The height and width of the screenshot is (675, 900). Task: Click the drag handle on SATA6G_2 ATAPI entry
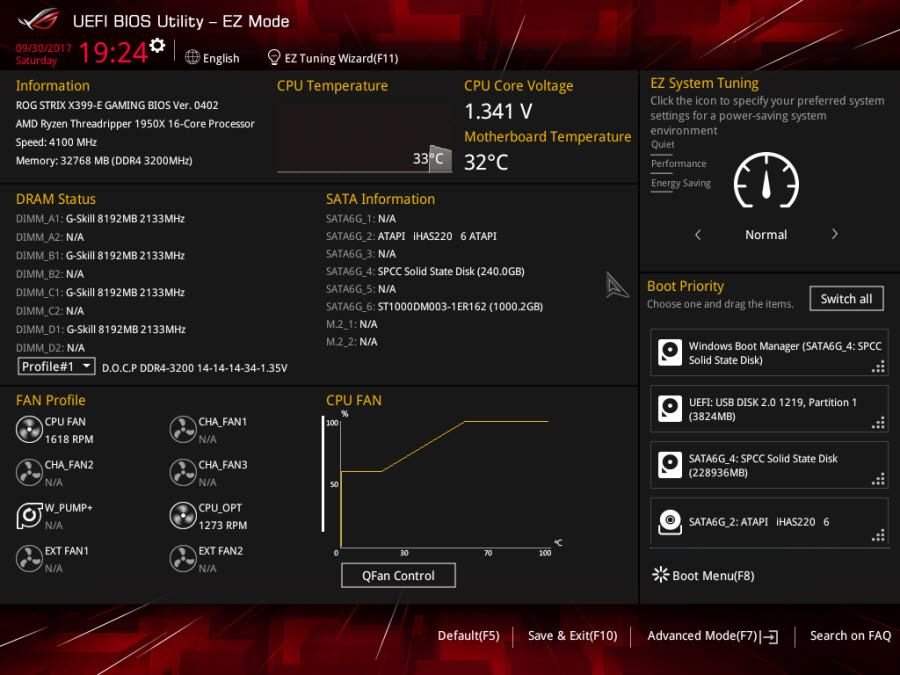tap(878, 535)
